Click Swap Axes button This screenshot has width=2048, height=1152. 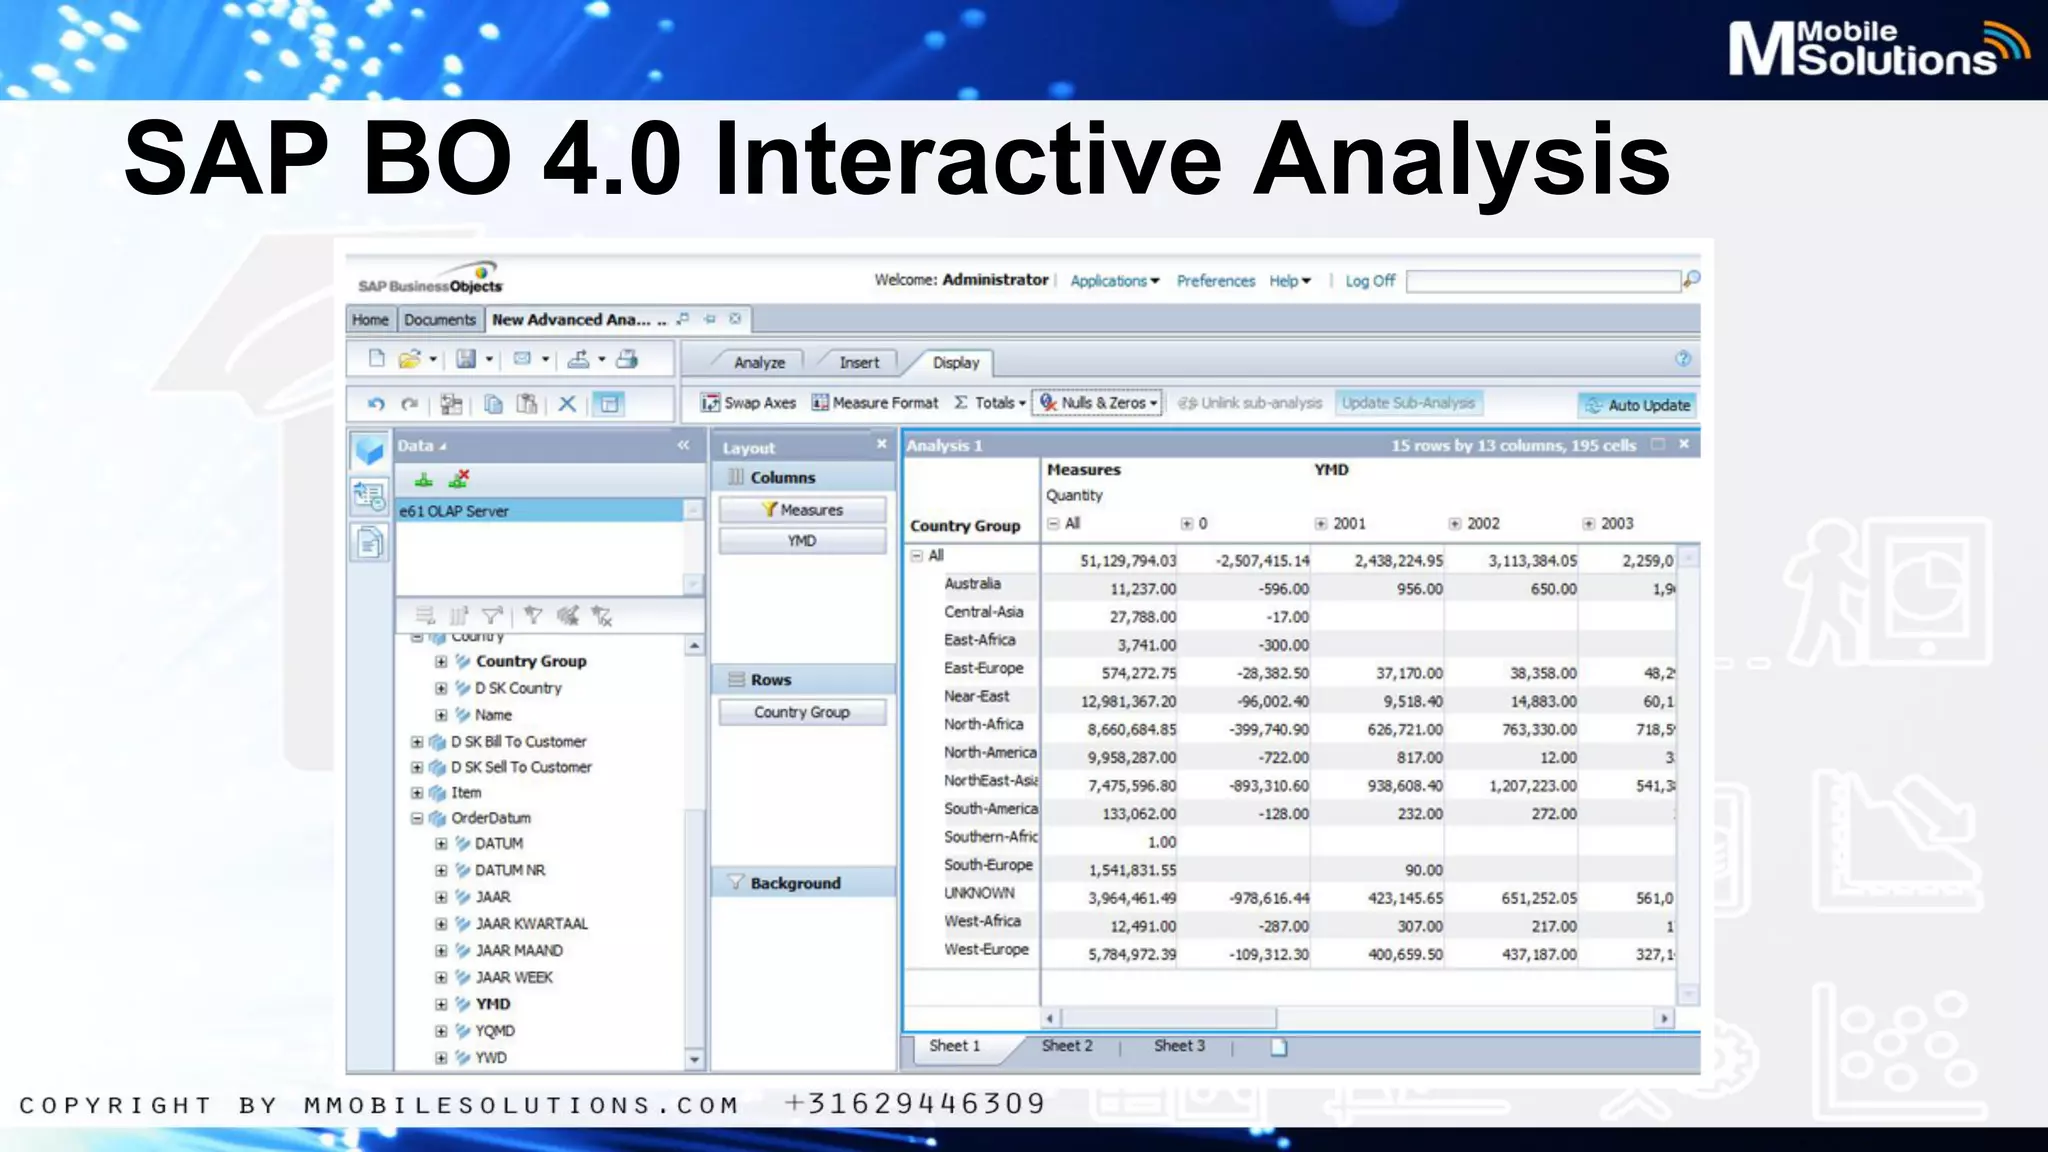tap(748, 403)
